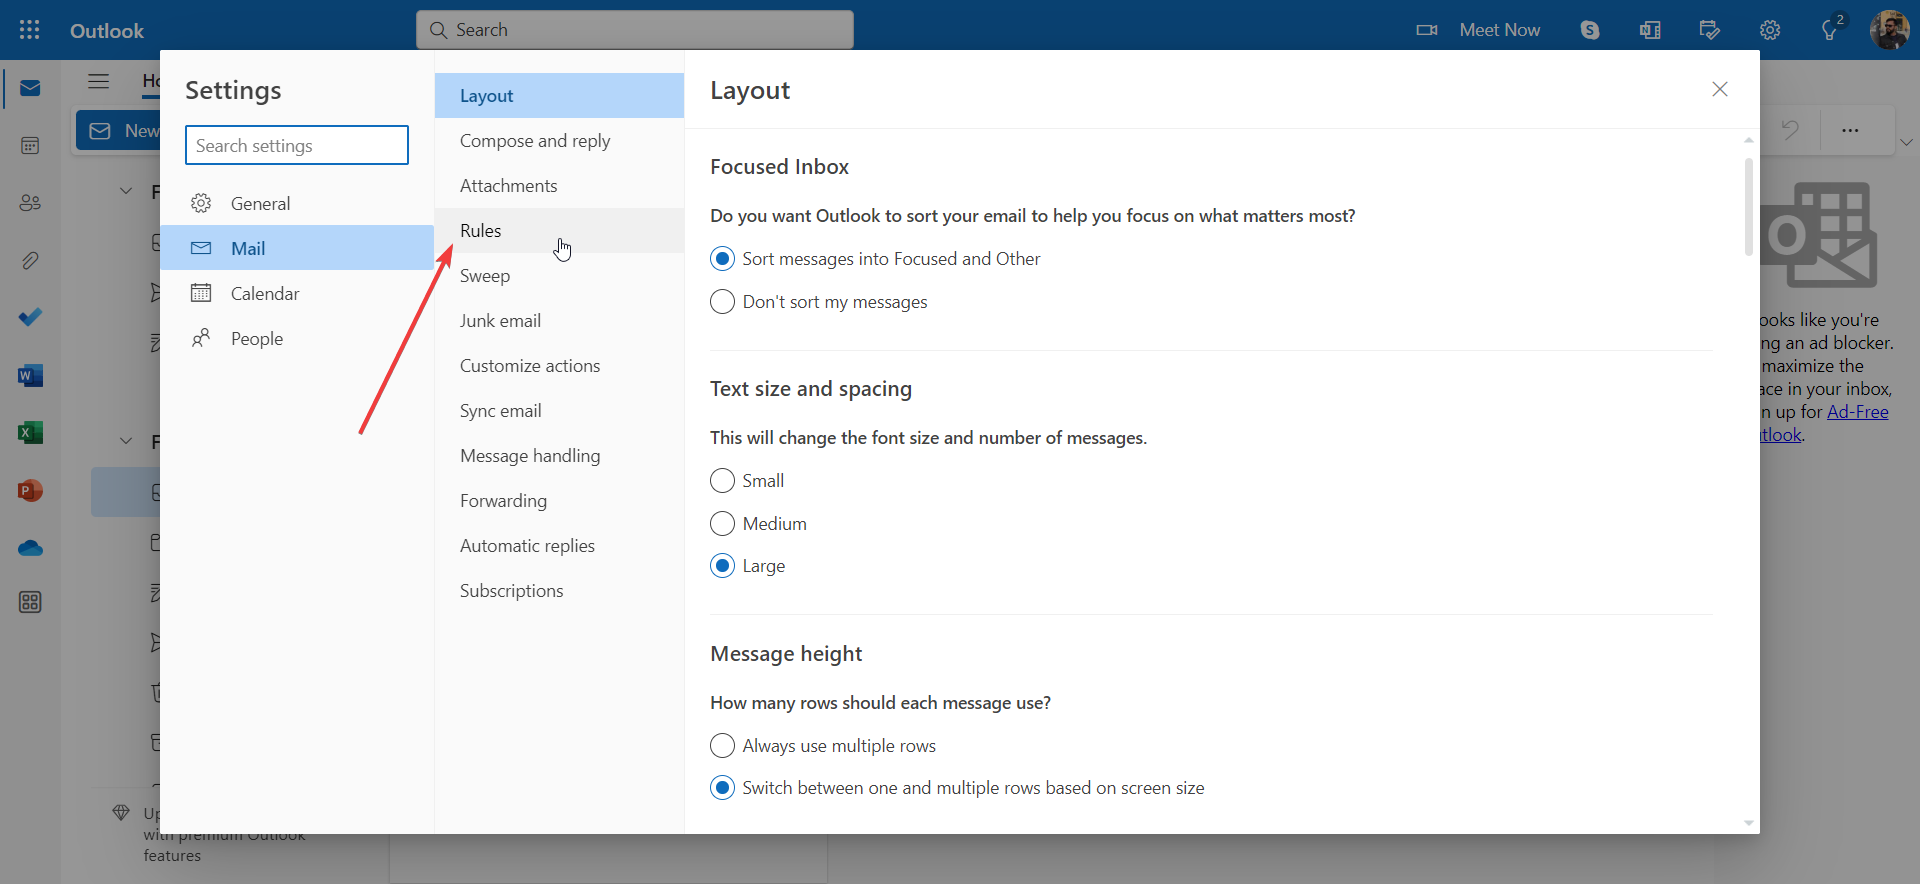Toggle the hamburger navigation pane icon
The width and height of the screenshot is (1920, 884).
click(x=98, y=81)
